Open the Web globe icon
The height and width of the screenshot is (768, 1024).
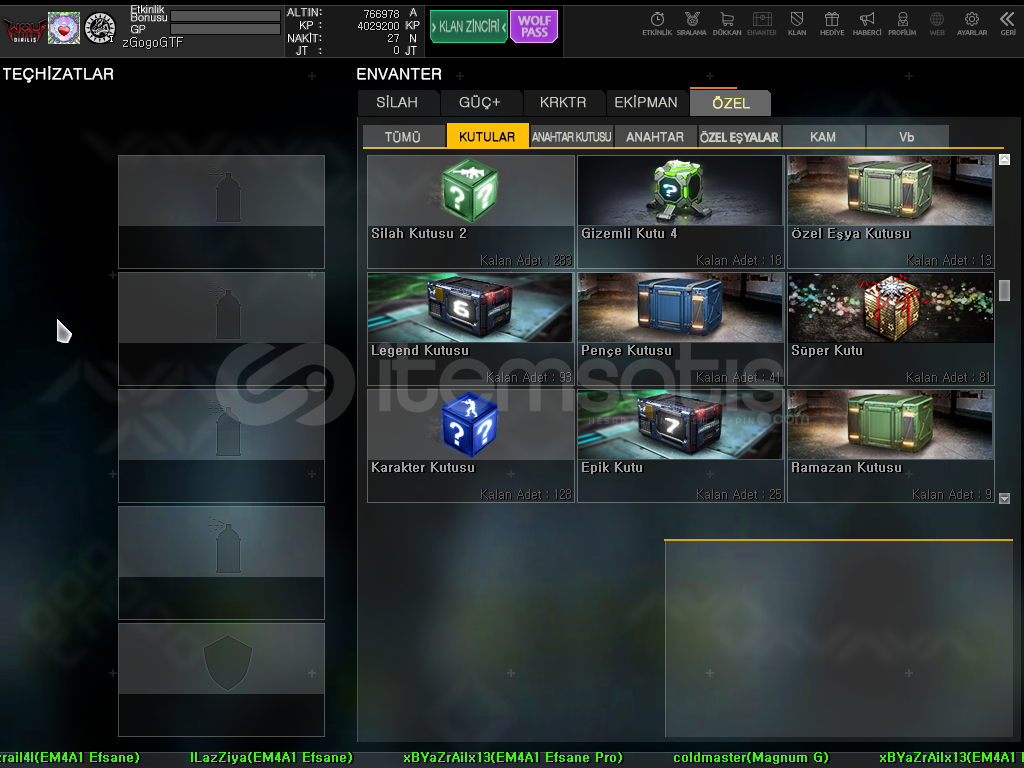tap(936, 24)
